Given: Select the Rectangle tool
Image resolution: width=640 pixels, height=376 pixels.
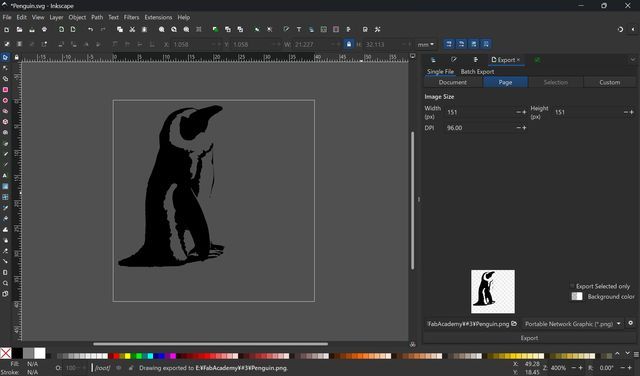Looking at the screenshot, I should pos(5,89).
